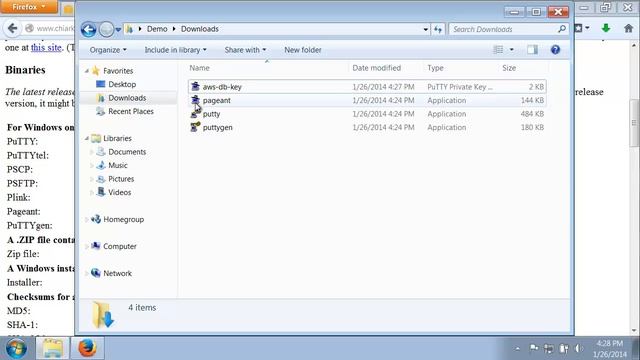Click the Firefox downloads green arrow
Screen dimensions: 640x360
(x=606, y=28)
